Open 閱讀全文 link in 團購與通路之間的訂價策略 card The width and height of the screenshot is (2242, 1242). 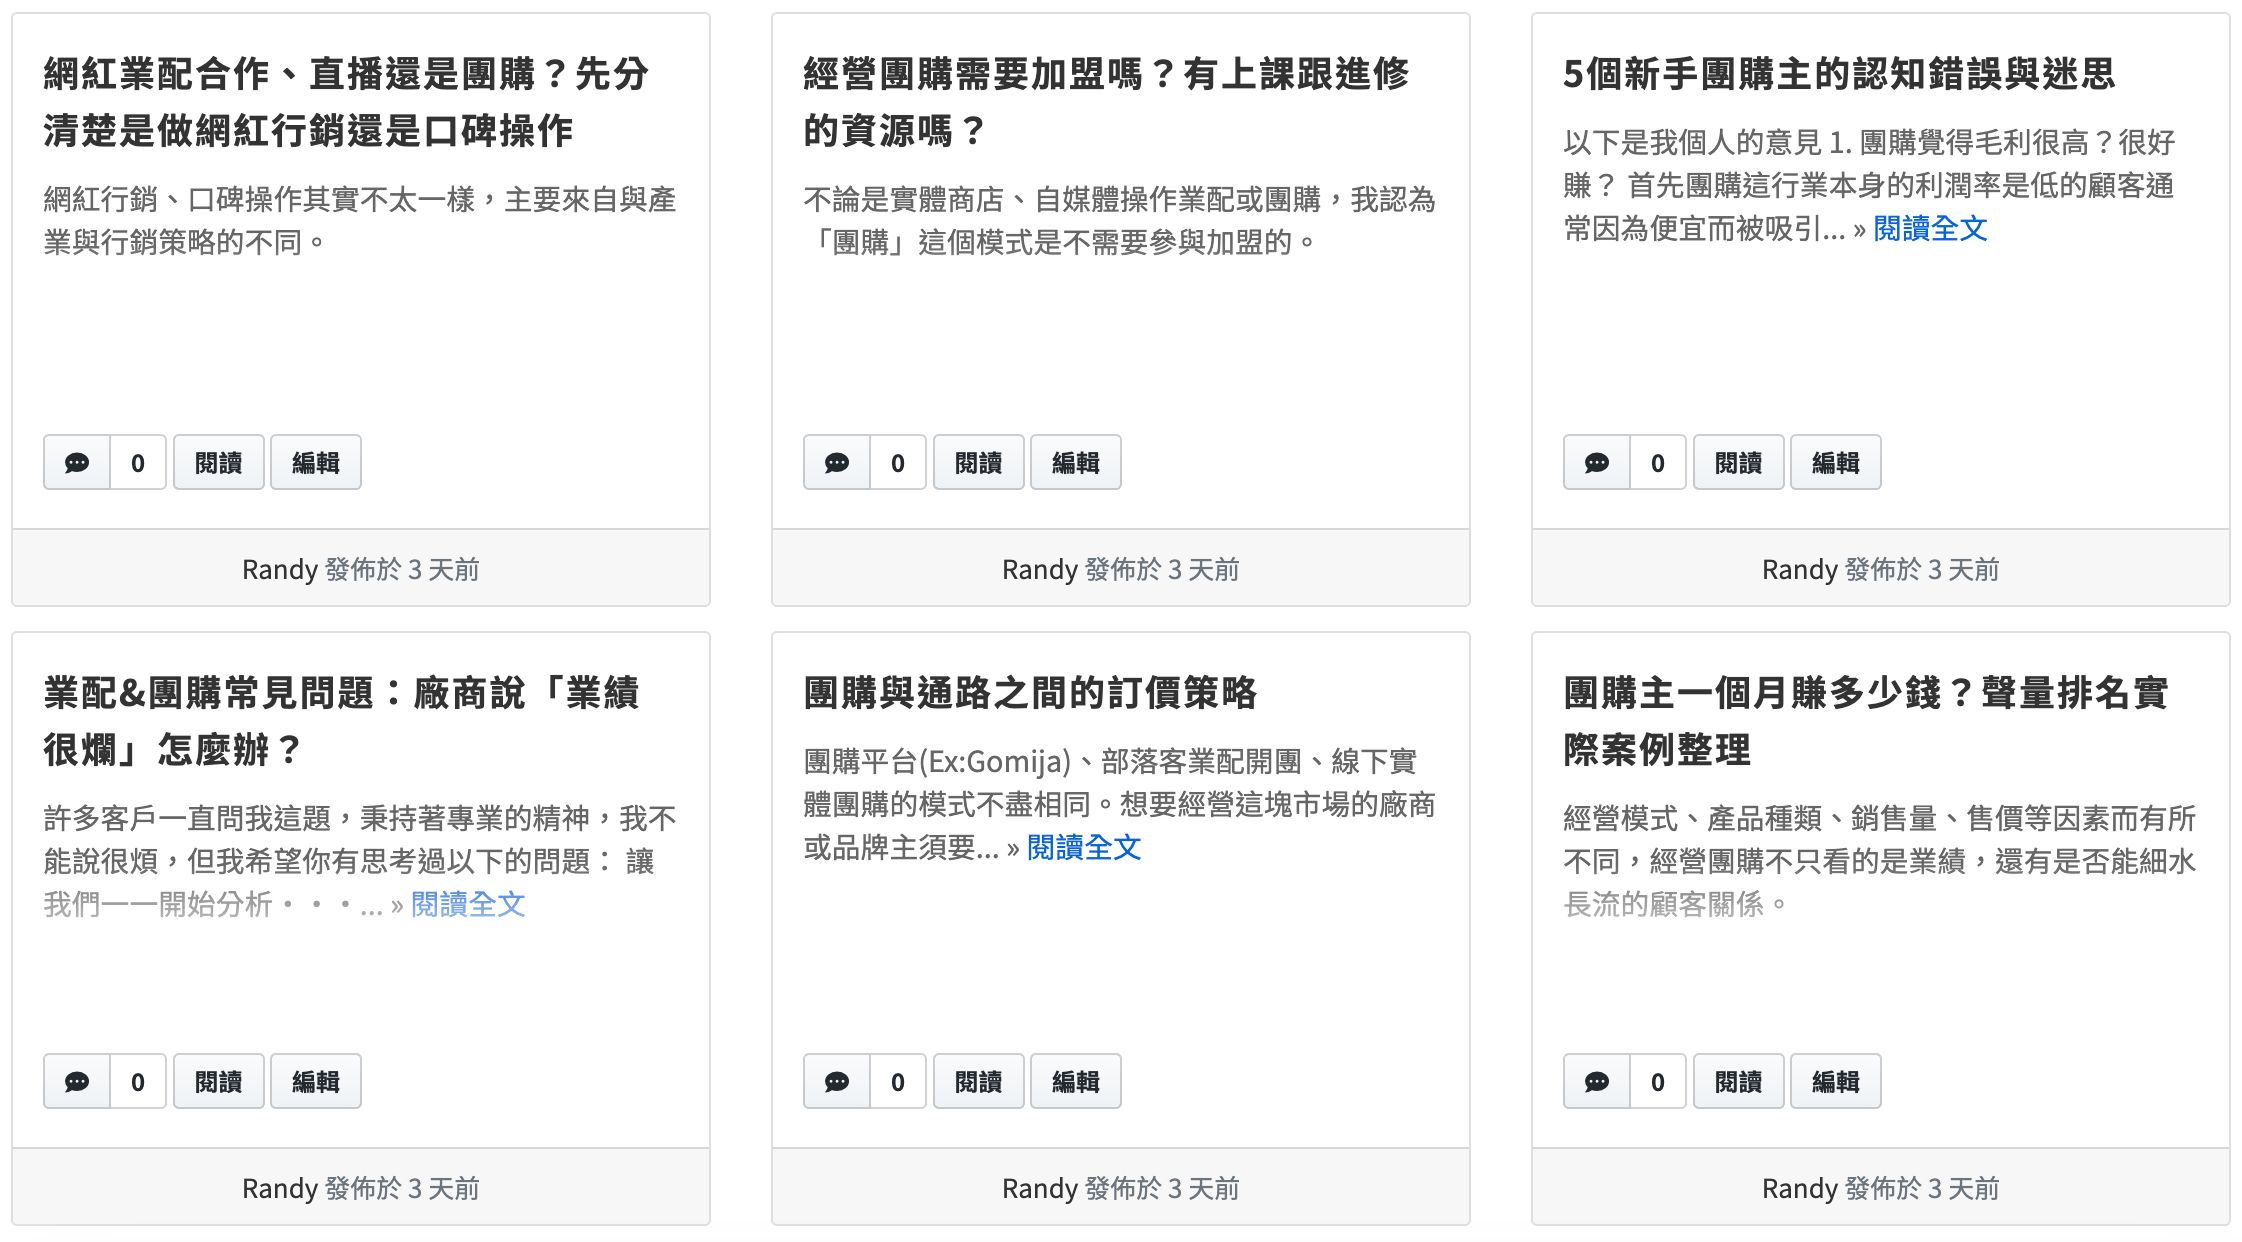coord(1084,848)
